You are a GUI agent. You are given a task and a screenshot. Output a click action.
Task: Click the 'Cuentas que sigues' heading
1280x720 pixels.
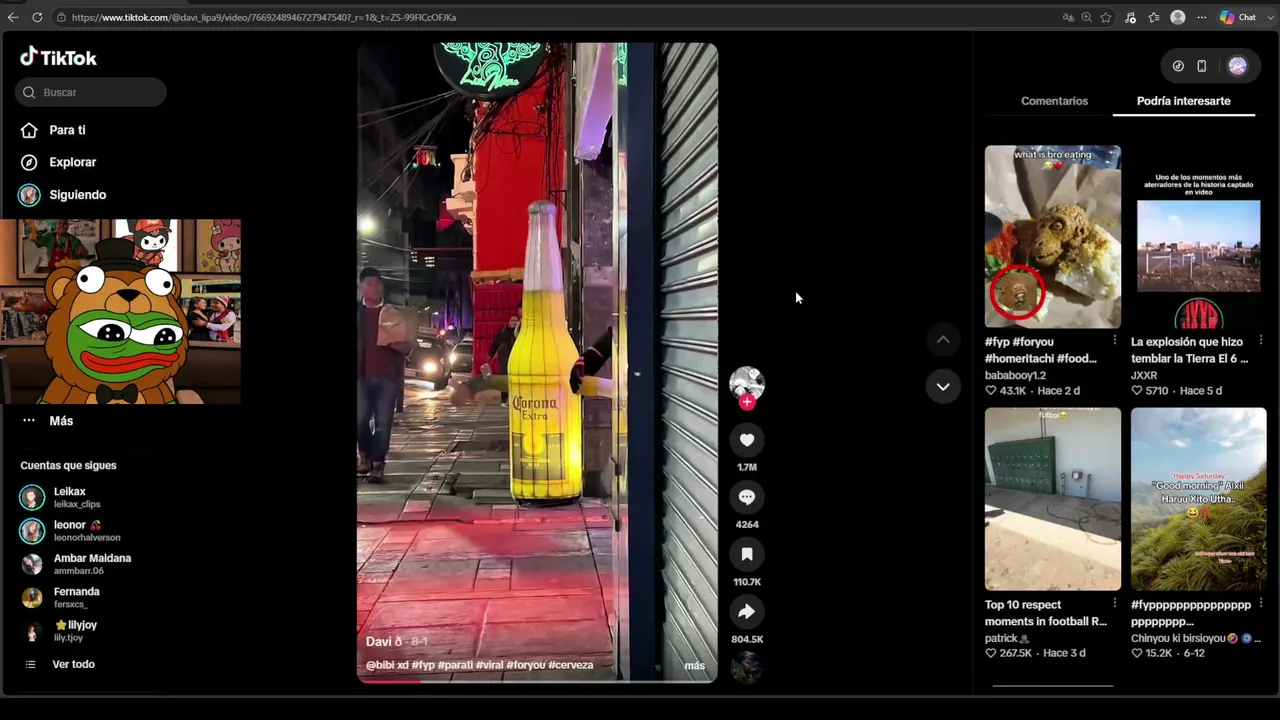coord(68,465)
